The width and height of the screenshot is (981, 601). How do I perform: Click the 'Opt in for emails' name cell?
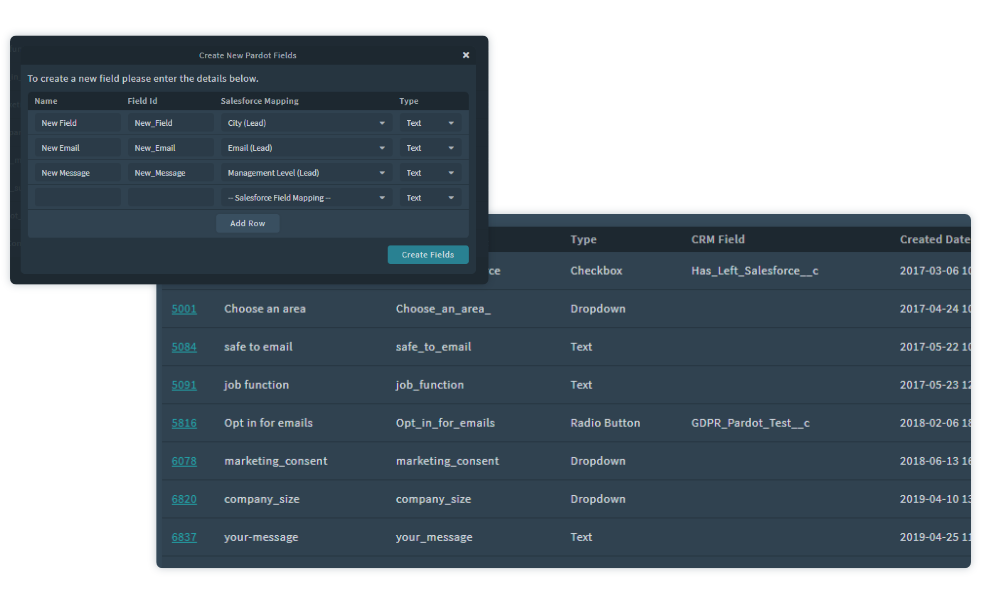[x=268, y=423]
